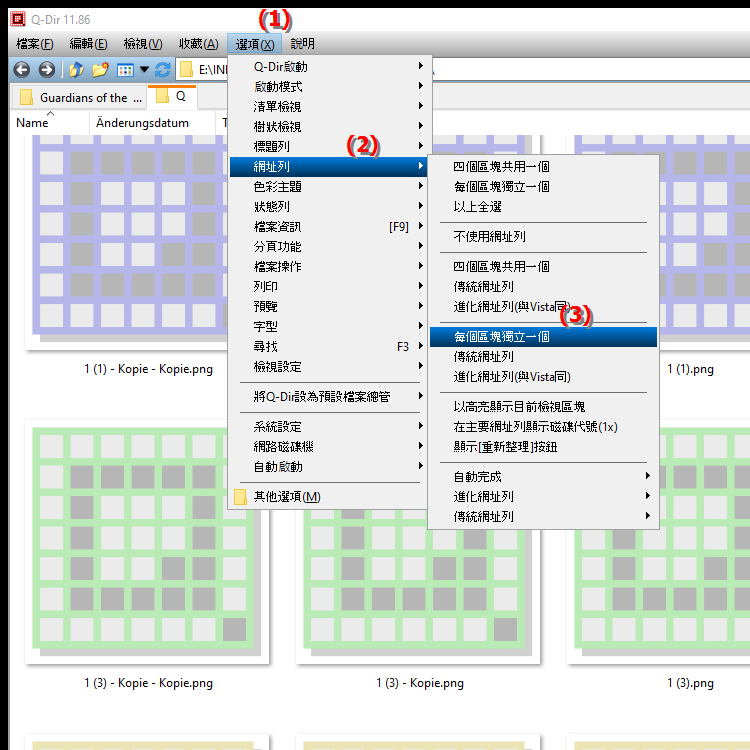750x750 pixels.
Task: Open the 收藏(A) menu
Action: (x=199, y=44)
